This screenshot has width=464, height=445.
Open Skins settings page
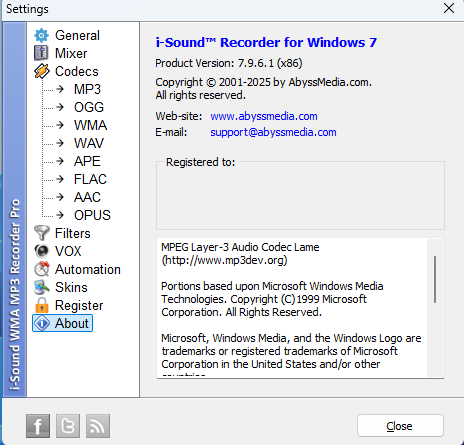(x=71, y=287)
